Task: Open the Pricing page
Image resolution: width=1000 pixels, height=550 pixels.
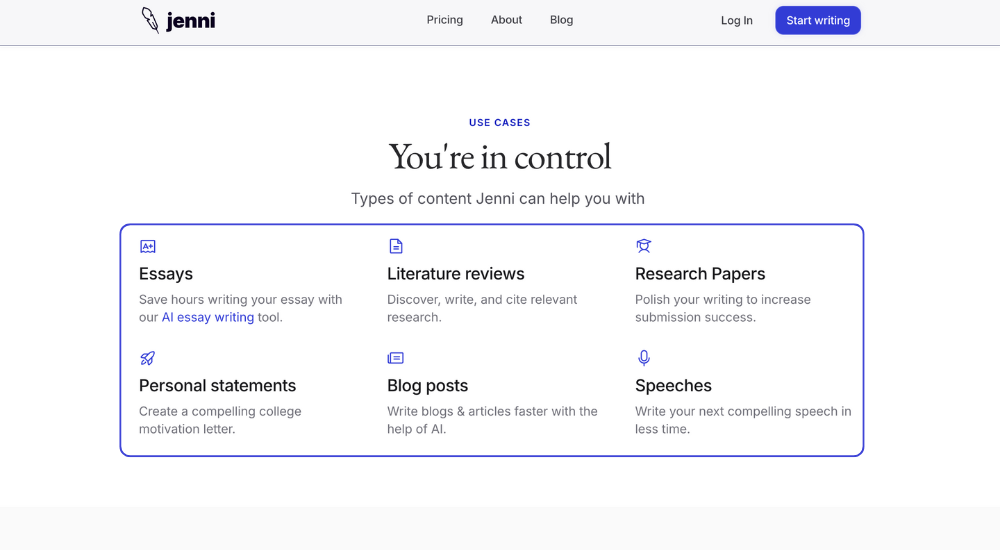Action: [445, 20]
